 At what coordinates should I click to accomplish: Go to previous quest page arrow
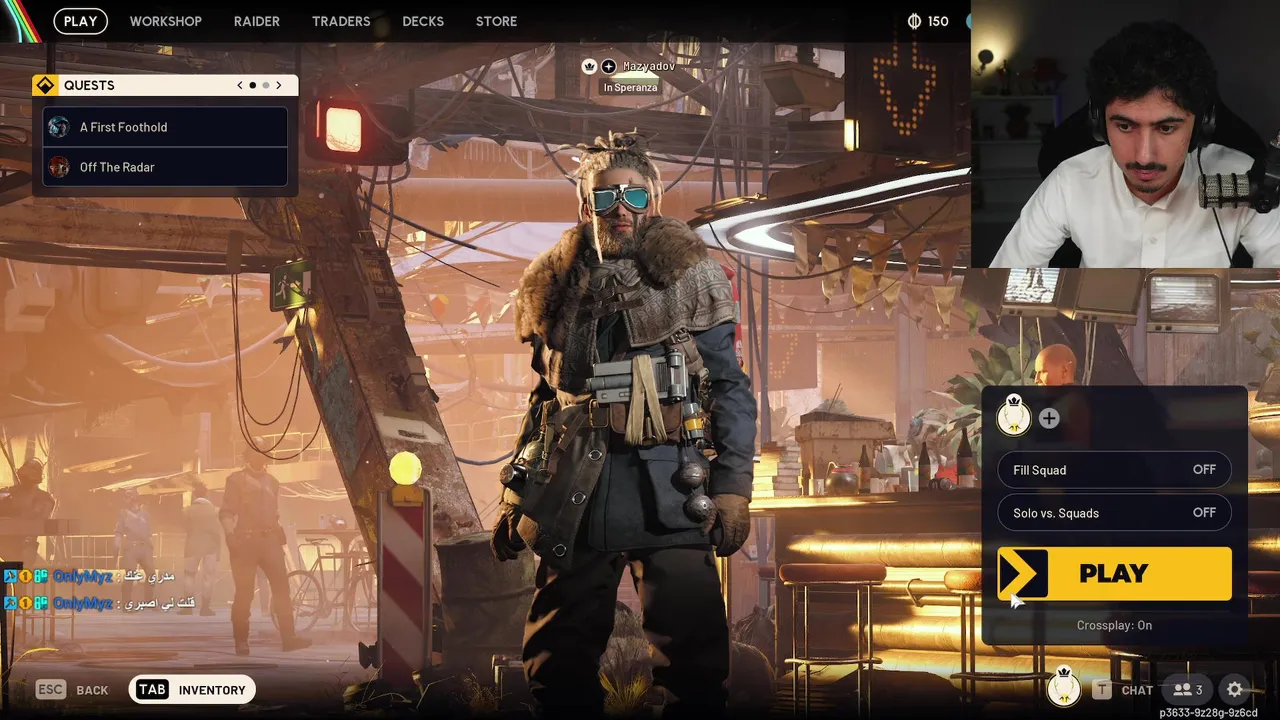point(240,85)
